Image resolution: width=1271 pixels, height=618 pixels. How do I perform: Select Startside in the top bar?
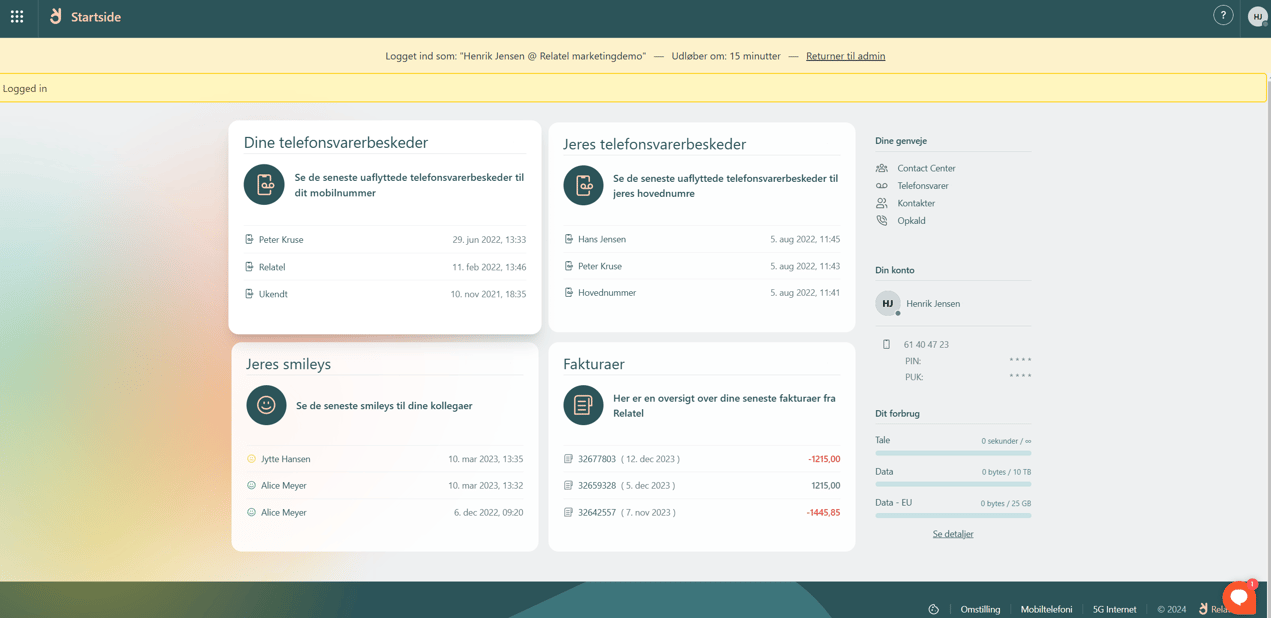97,17
